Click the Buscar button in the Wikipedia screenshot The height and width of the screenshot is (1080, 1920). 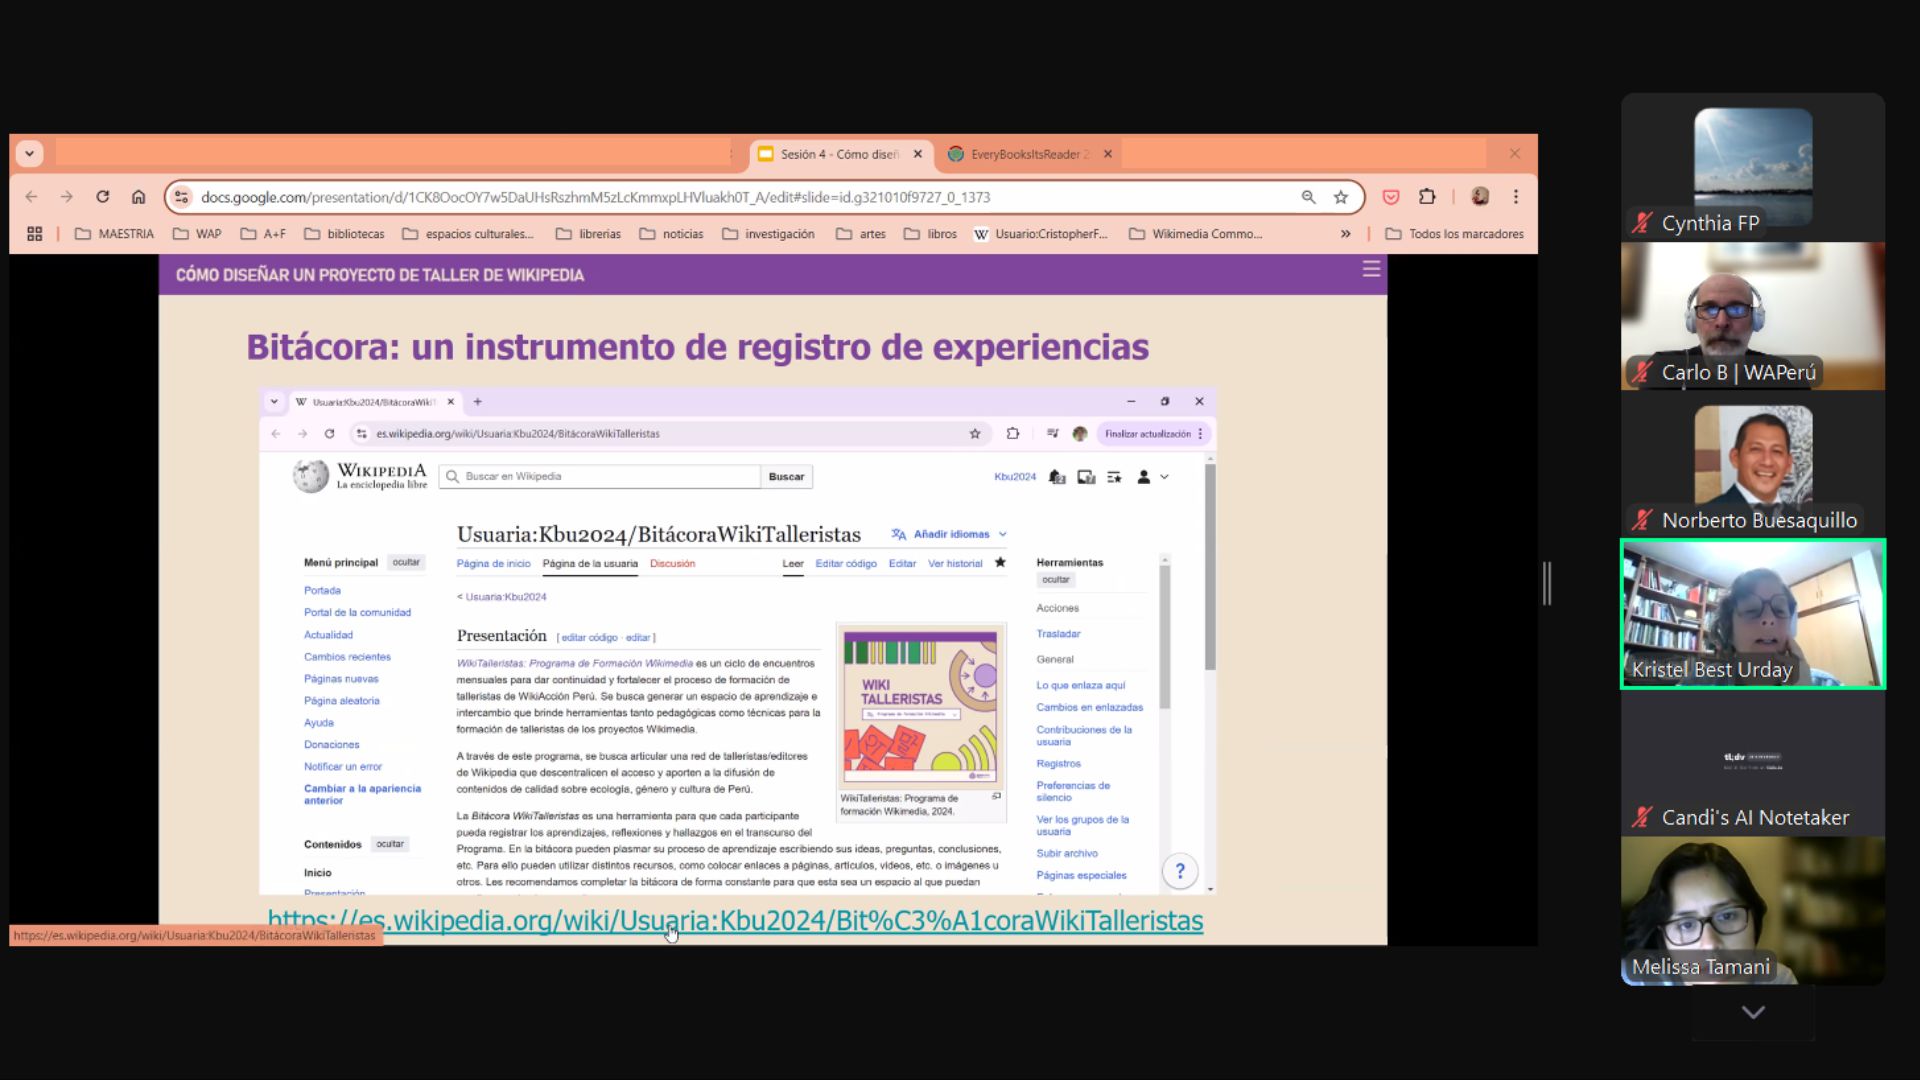786,476
